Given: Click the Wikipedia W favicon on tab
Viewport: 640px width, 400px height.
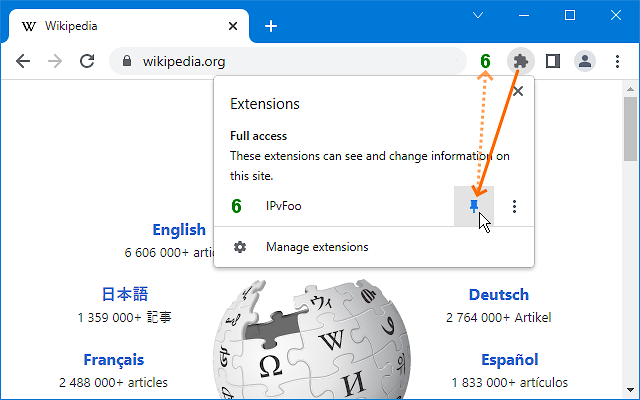Looking at the screenshot, I should click(29, 27).
